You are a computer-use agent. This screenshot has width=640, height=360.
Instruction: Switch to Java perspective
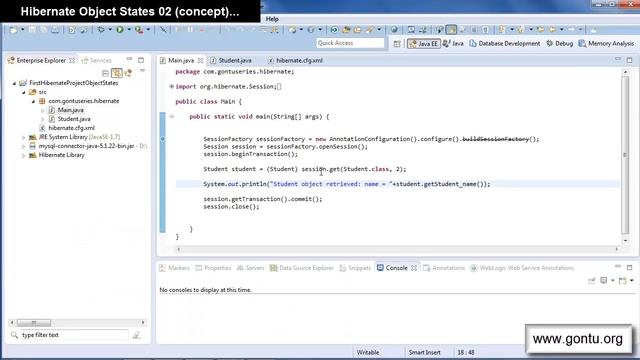[453, 43]
